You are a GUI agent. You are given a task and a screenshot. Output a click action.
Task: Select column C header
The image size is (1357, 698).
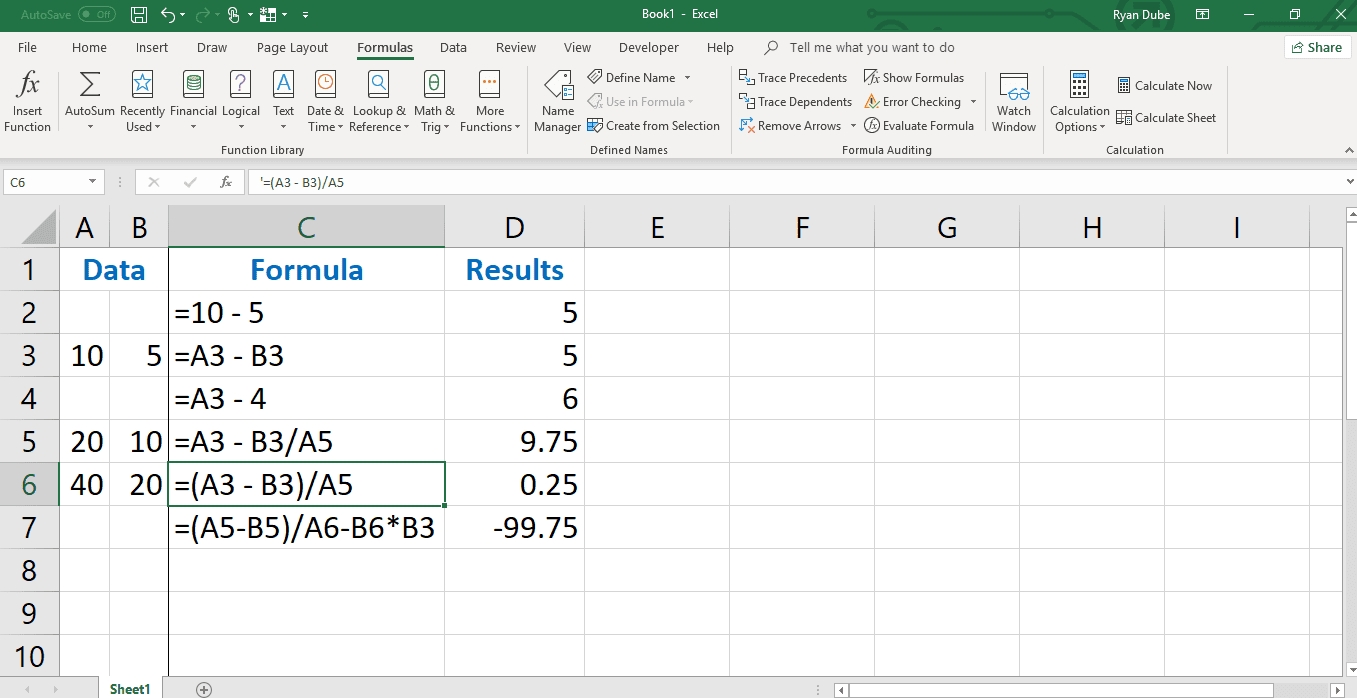pos(306,227)
